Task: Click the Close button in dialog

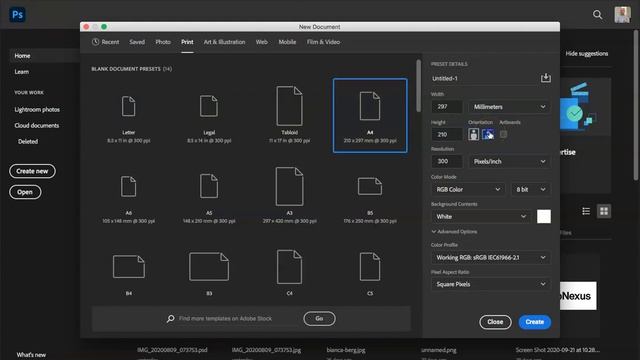Action: tap(495, 322)
